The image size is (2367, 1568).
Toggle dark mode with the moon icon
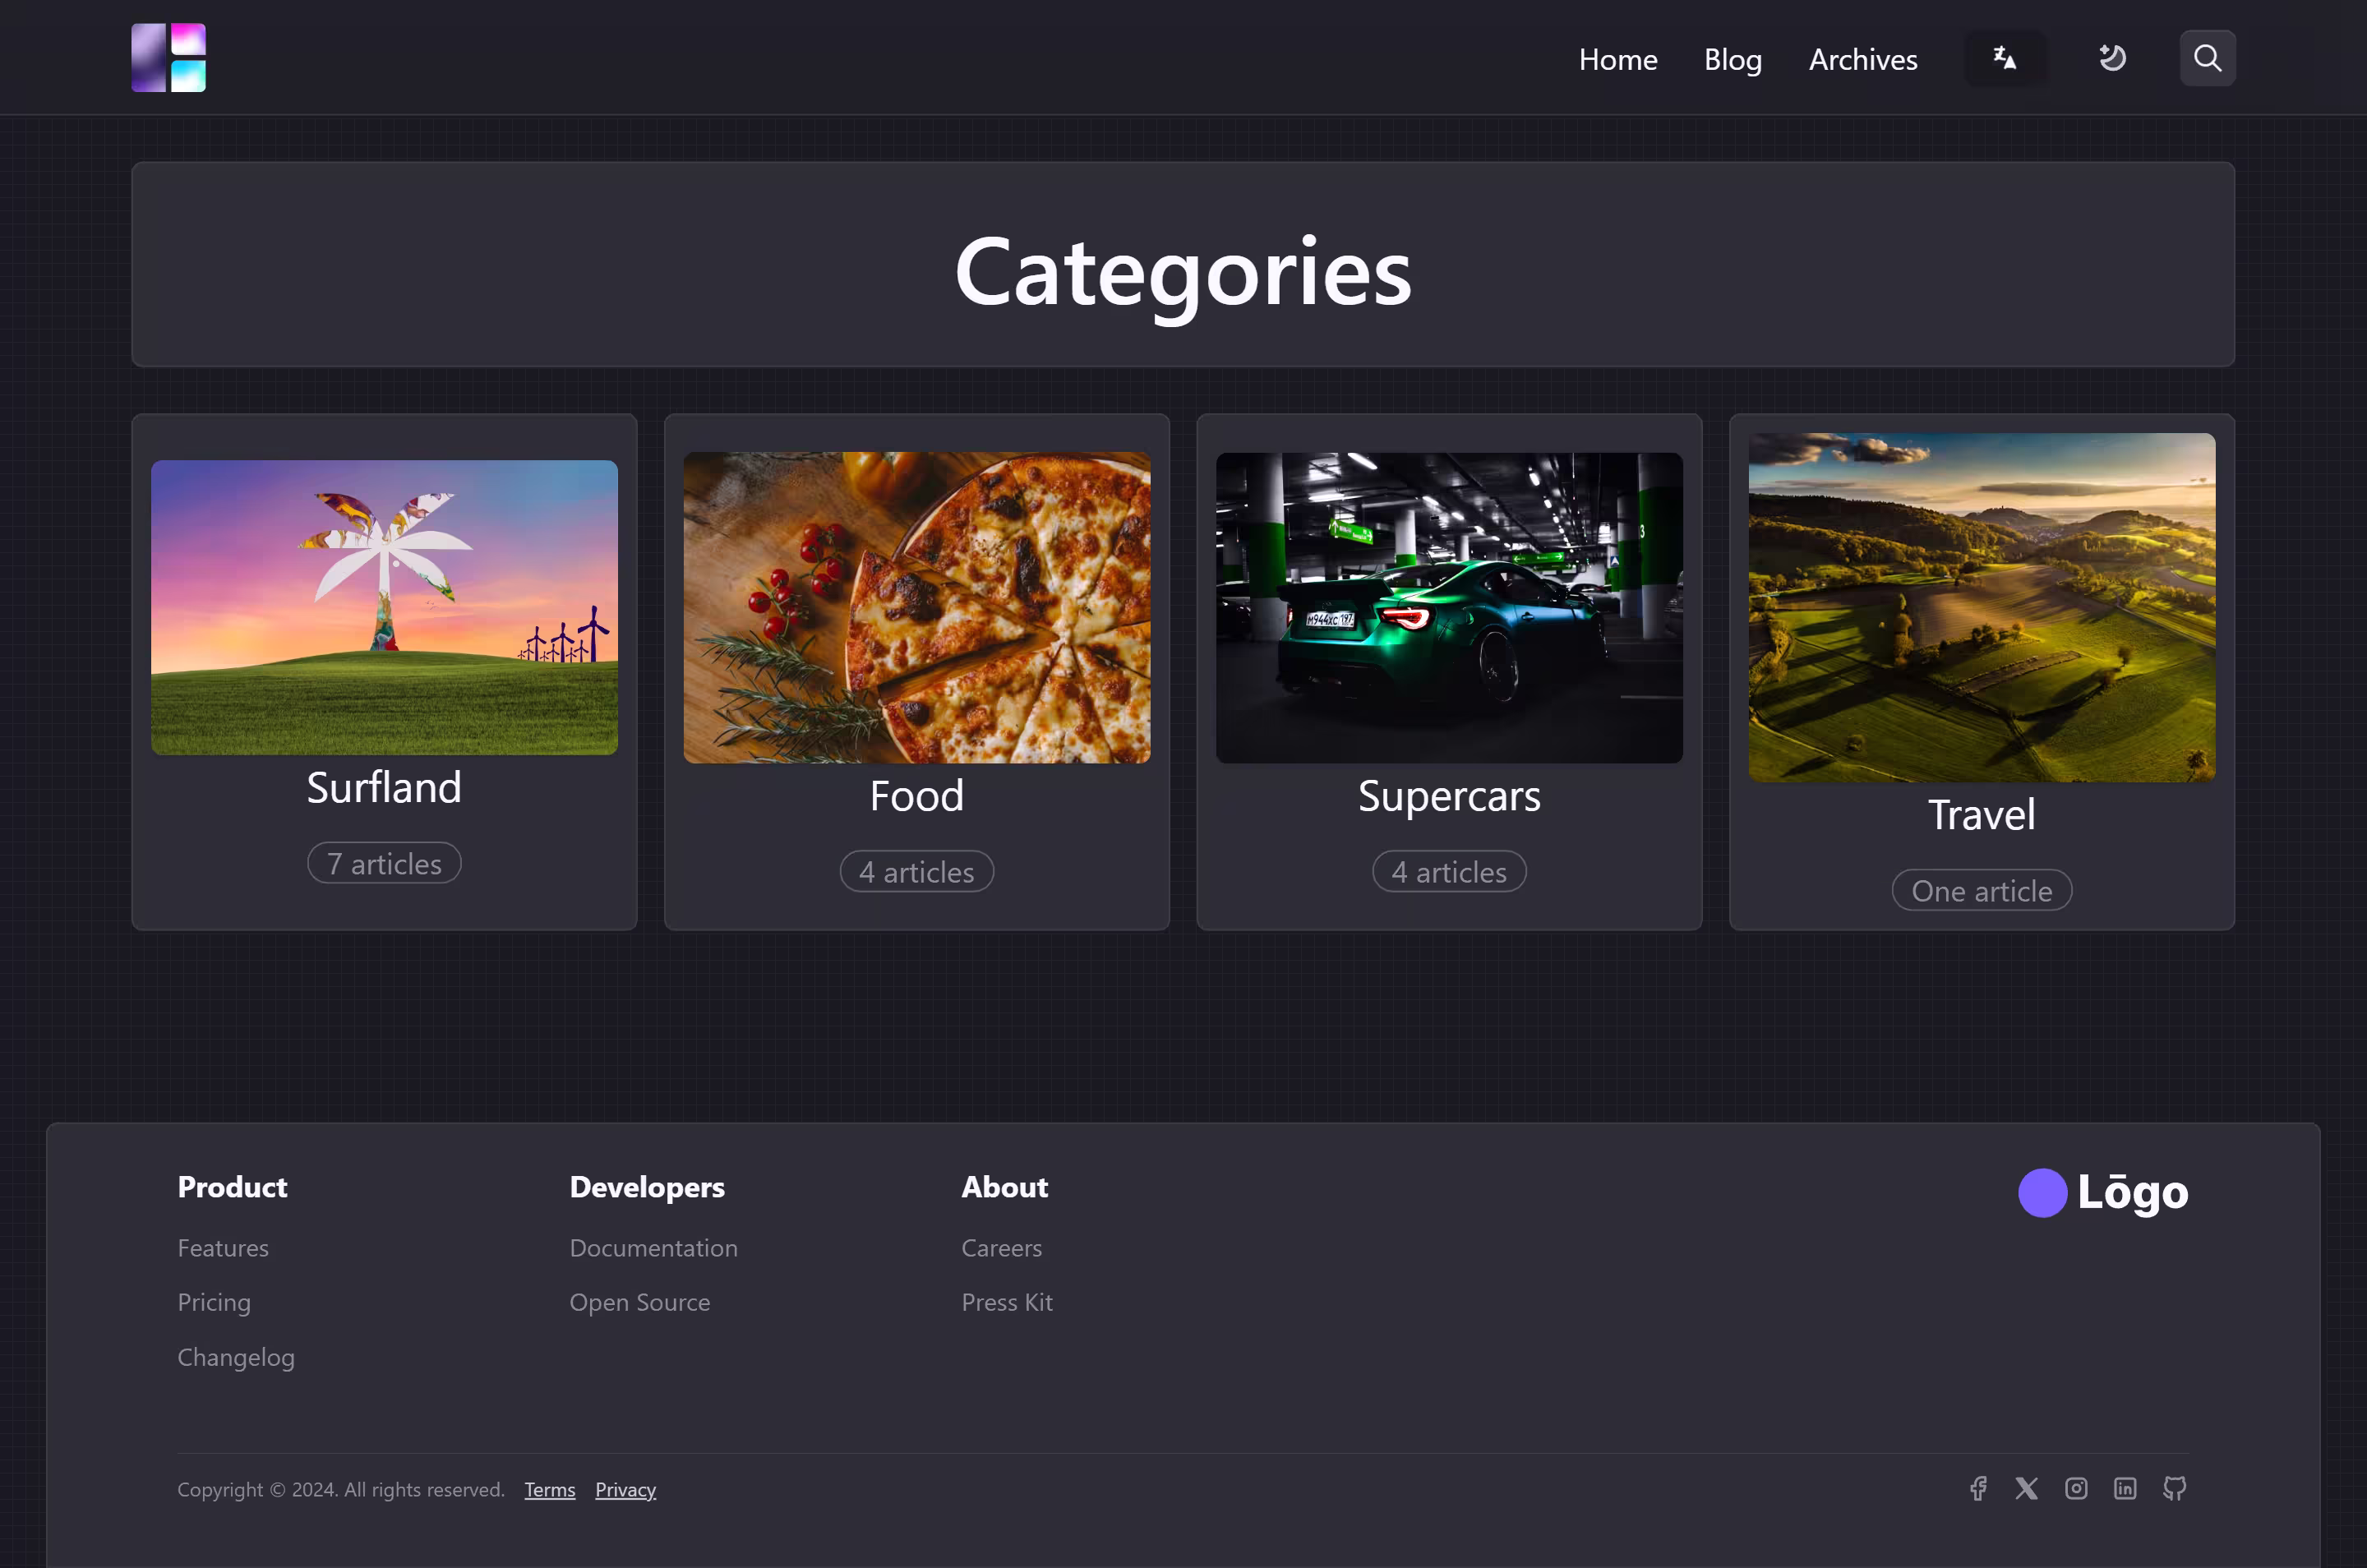pos(2112,57)
